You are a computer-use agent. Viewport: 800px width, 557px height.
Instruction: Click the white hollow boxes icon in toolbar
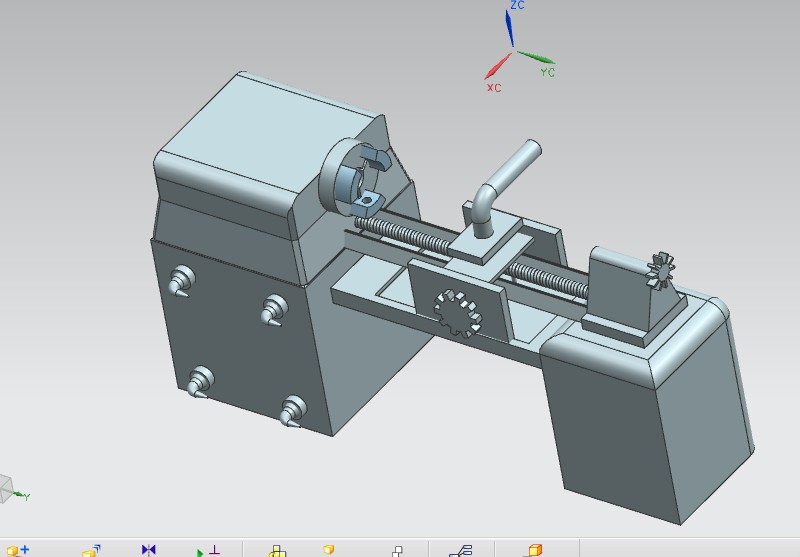[397, 551]
